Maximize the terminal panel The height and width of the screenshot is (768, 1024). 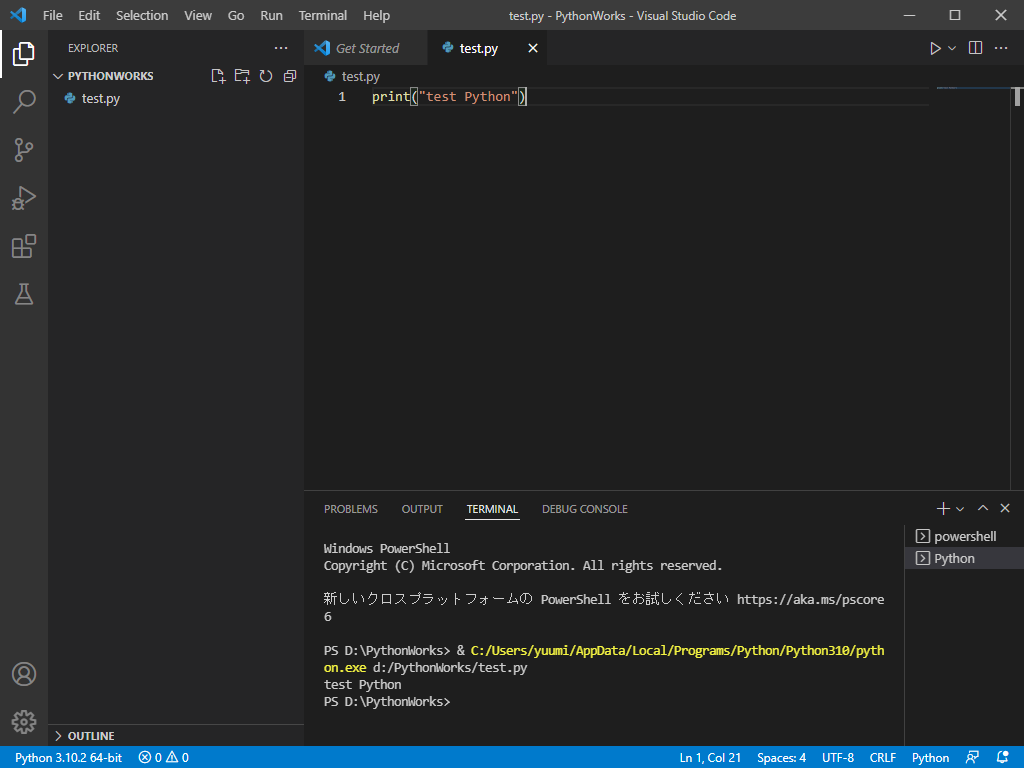pos(983,508)
